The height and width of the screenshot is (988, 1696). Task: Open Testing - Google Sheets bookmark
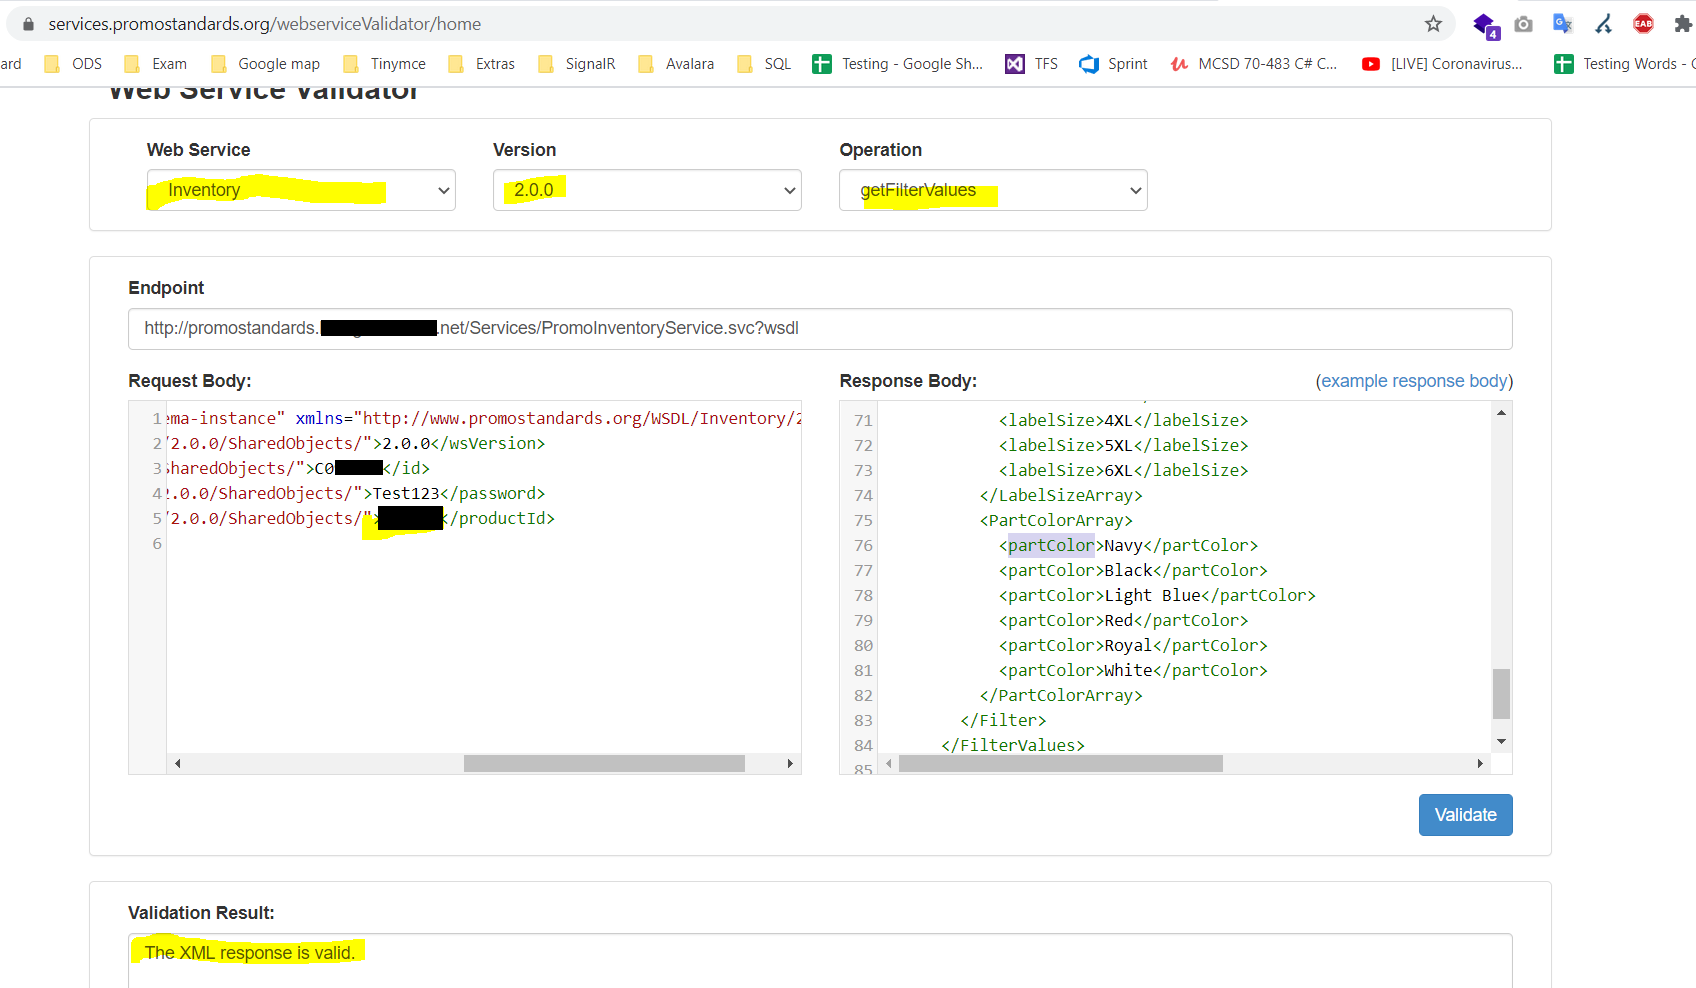pos(898,64)
